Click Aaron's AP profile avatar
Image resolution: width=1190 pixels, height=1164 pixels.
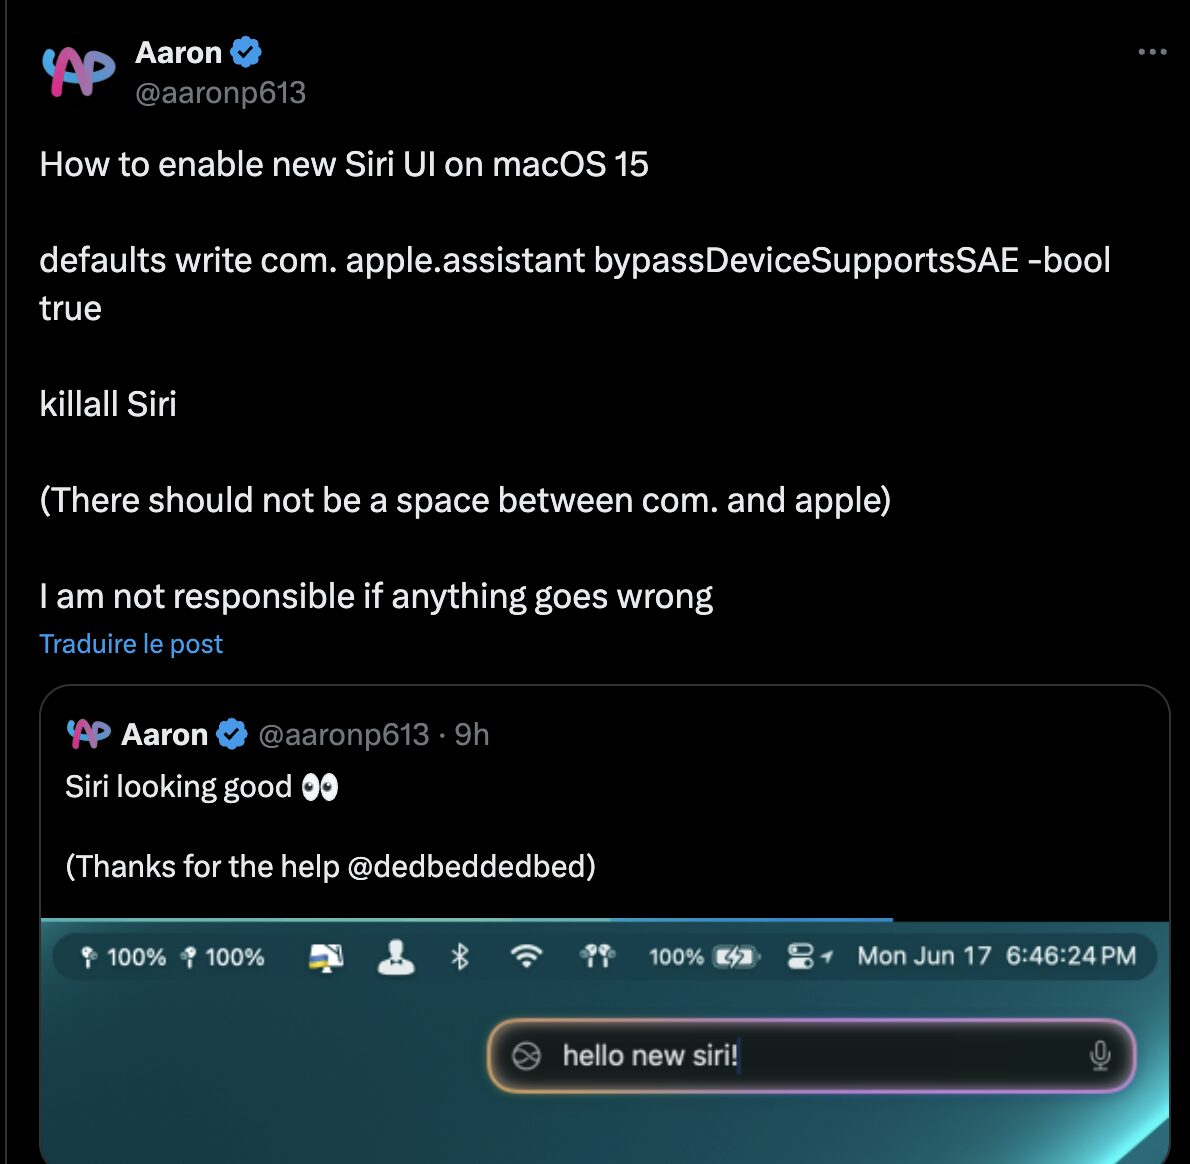[79, 71]
